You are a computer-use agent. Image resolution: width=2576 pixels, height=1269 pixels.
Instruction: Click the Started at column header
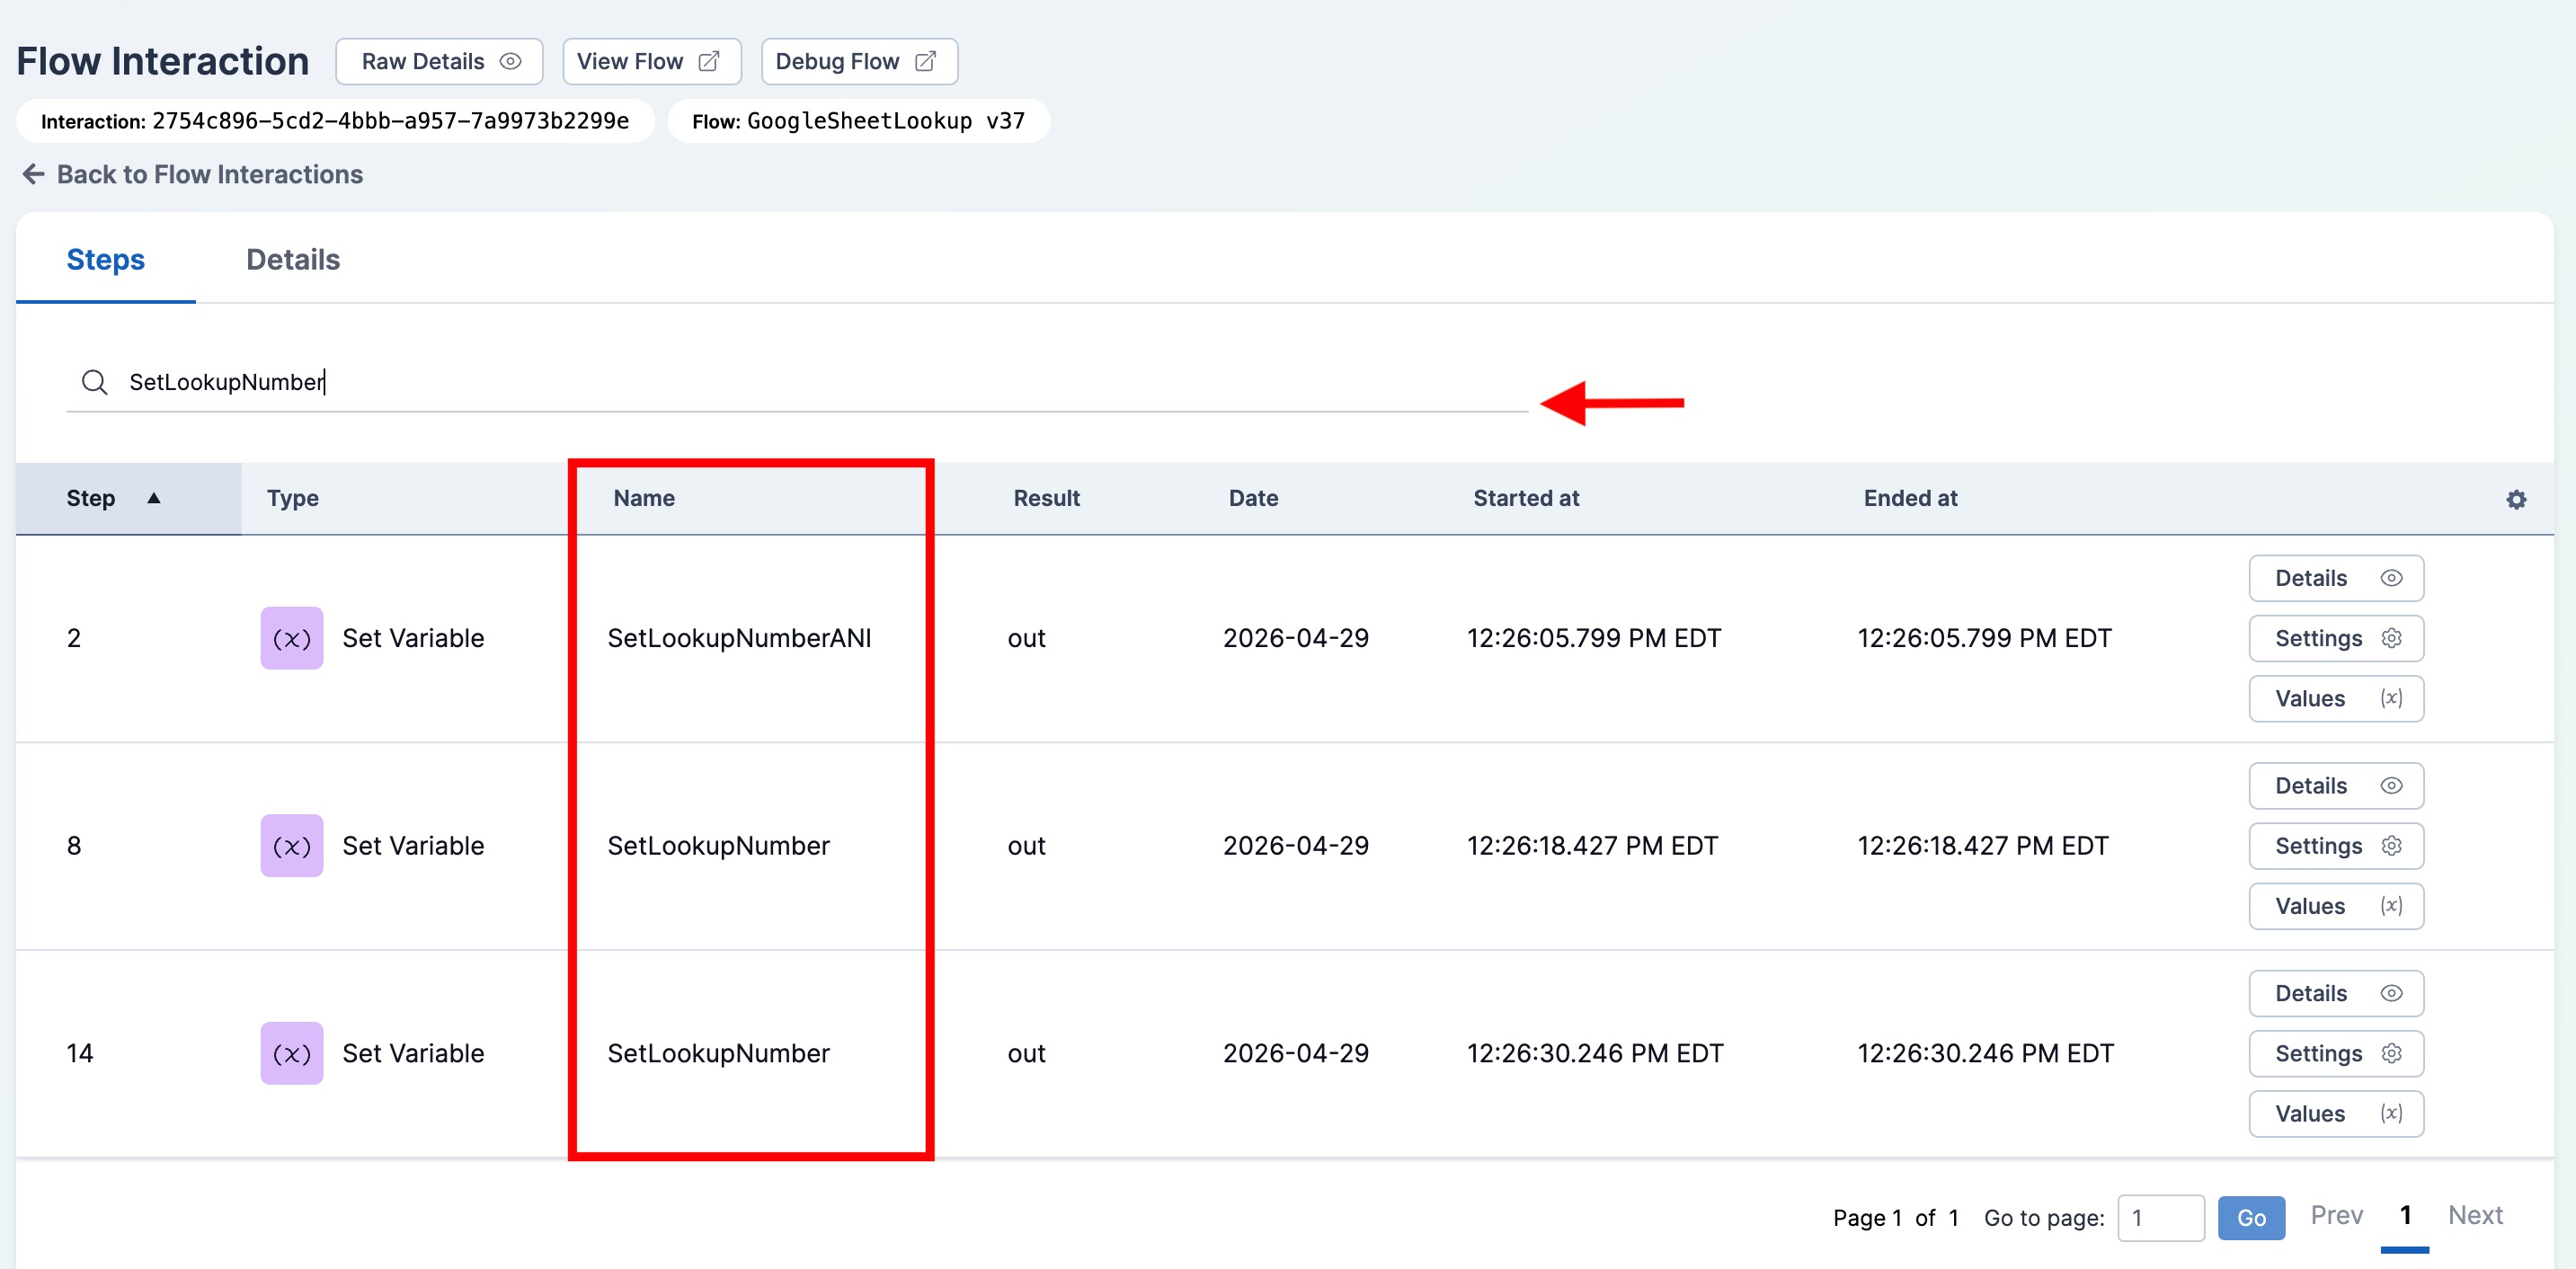[x=1526, y=498]
